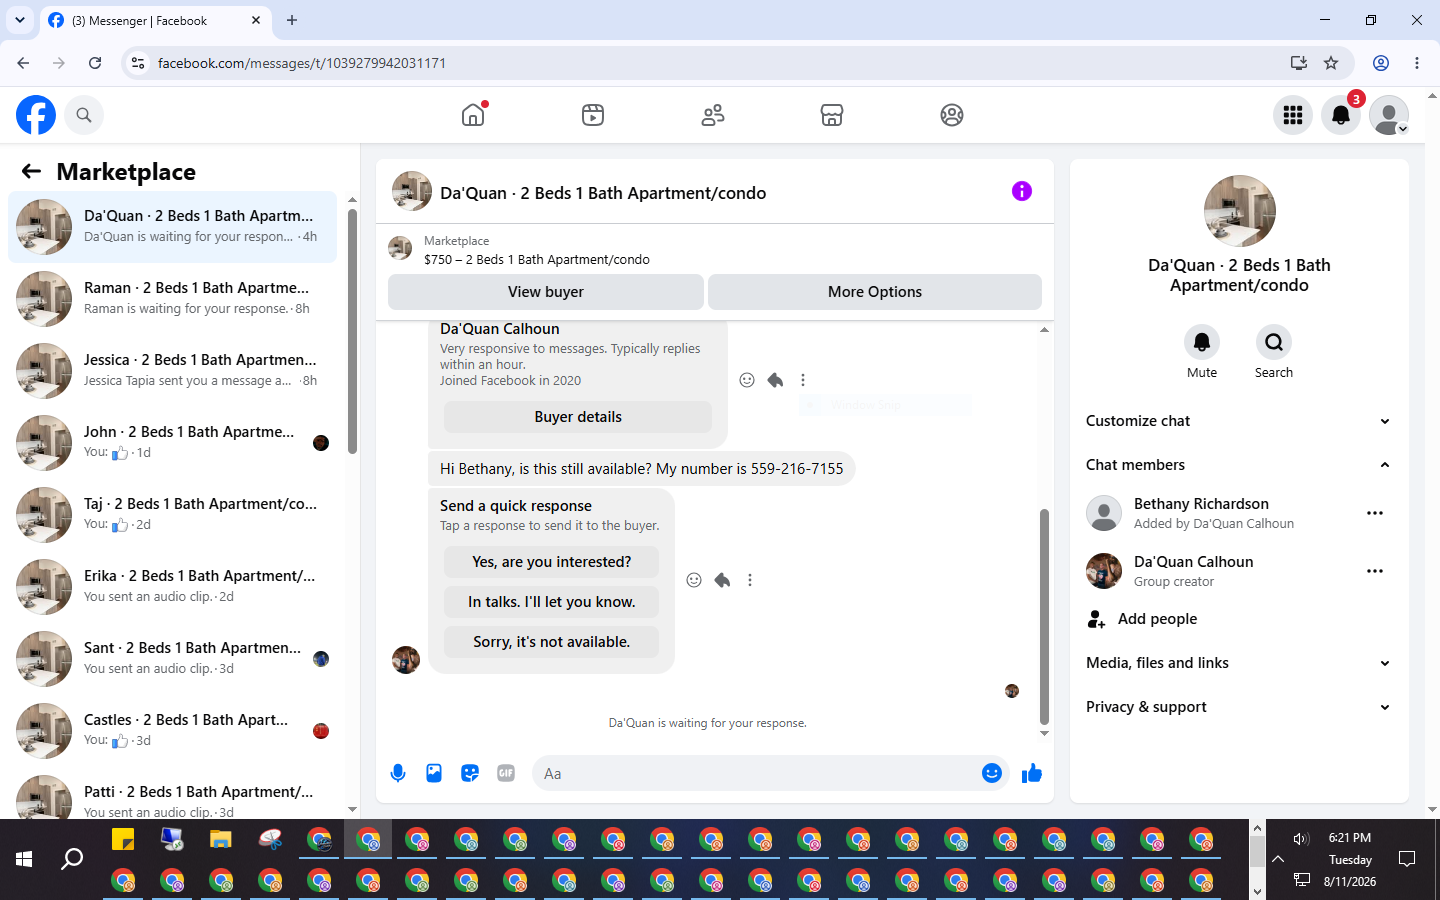
Task: Open the account profile menu
Action: click(x=1389, y=115)
